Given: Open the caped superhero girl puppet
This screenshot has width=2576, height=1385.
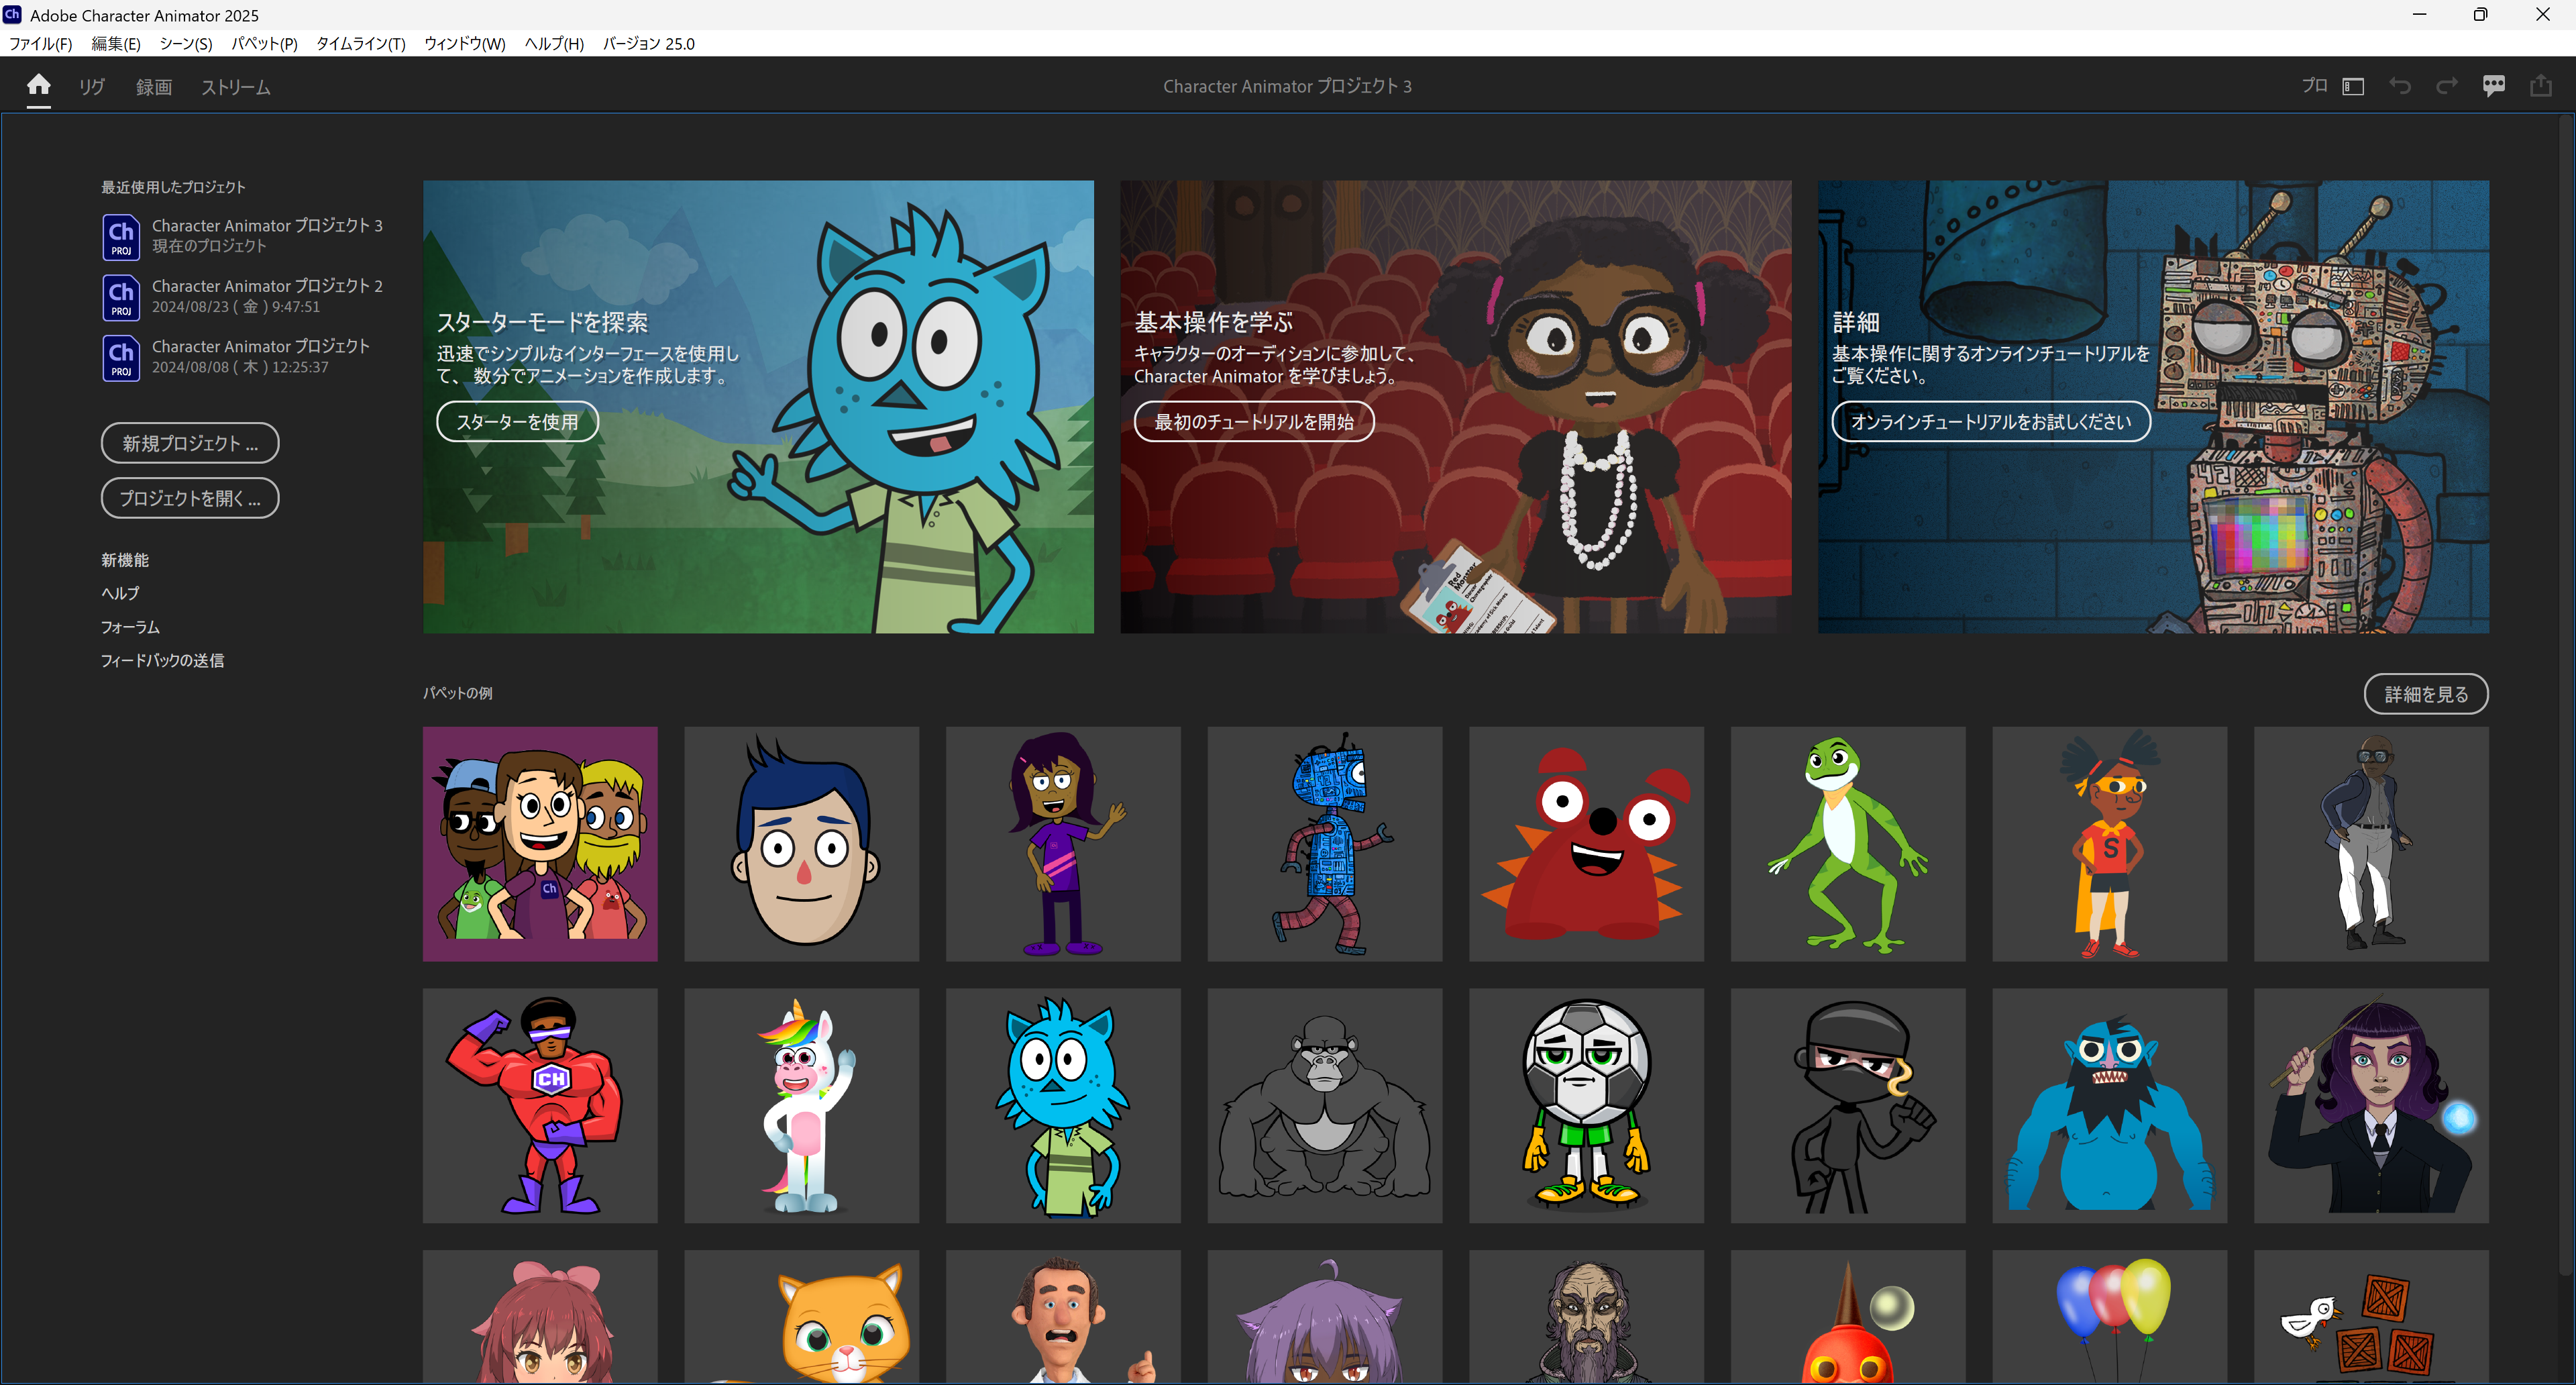Looking at the screenshot, I should click(x=2110, y=844).
